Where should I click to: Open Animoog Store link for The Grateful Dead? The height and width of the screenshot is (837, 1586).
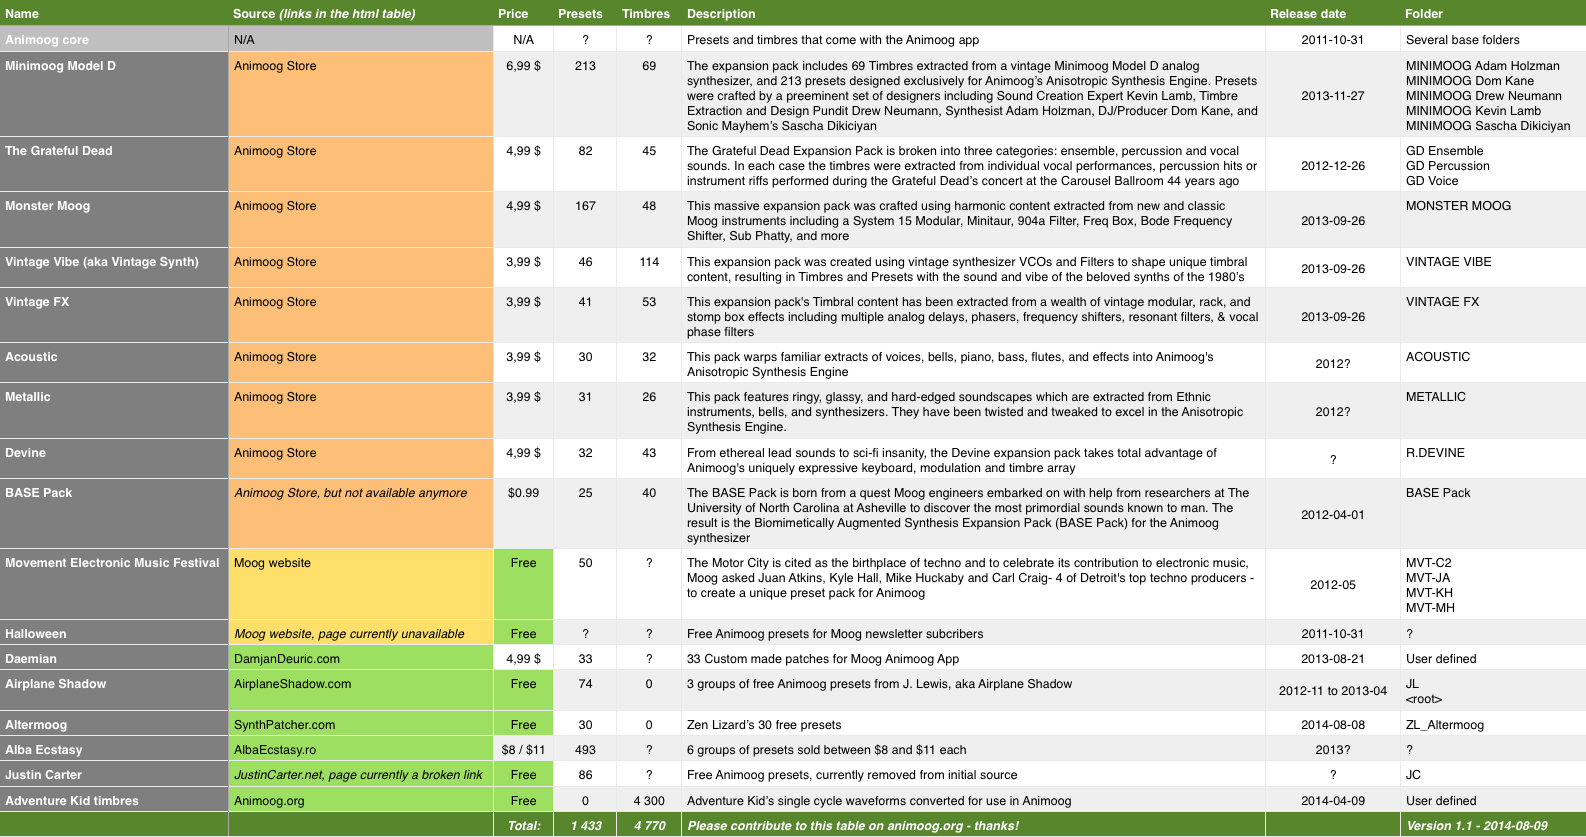click(x=275, y=151)
